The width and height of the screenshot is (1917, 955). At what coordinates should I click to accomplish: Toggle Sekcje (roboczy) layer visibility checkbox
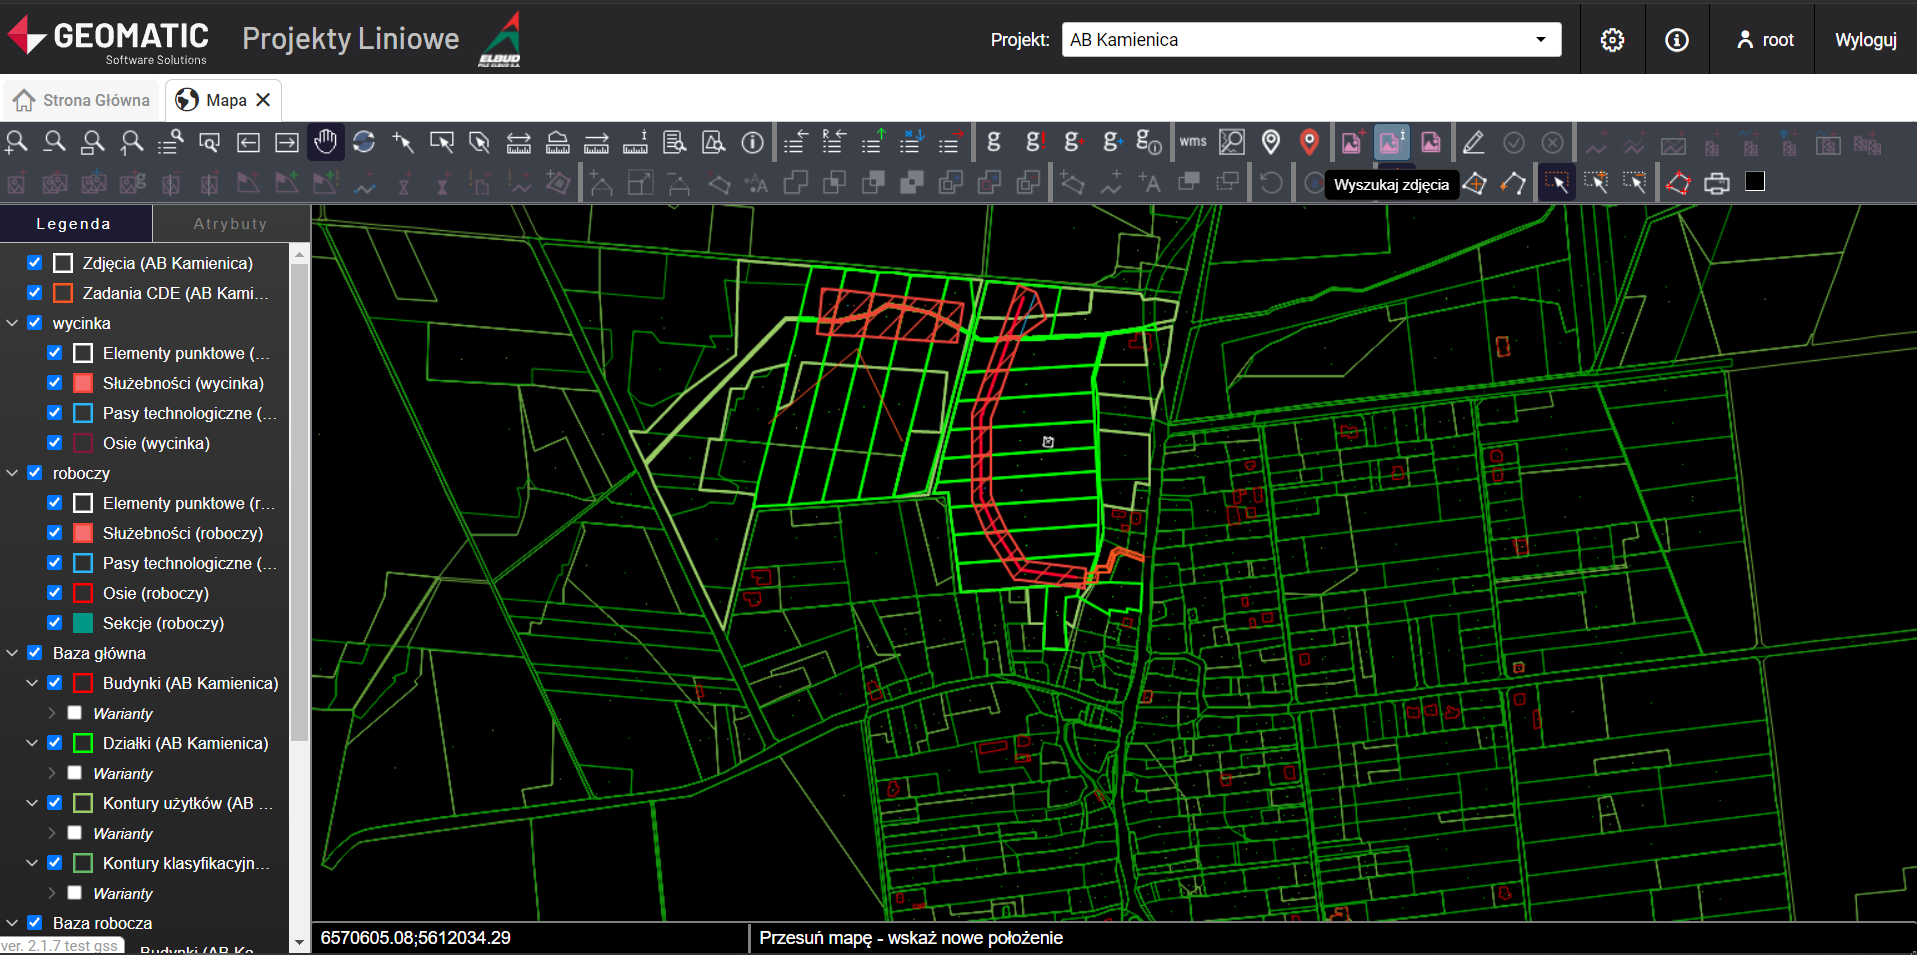tap(55, 623)
